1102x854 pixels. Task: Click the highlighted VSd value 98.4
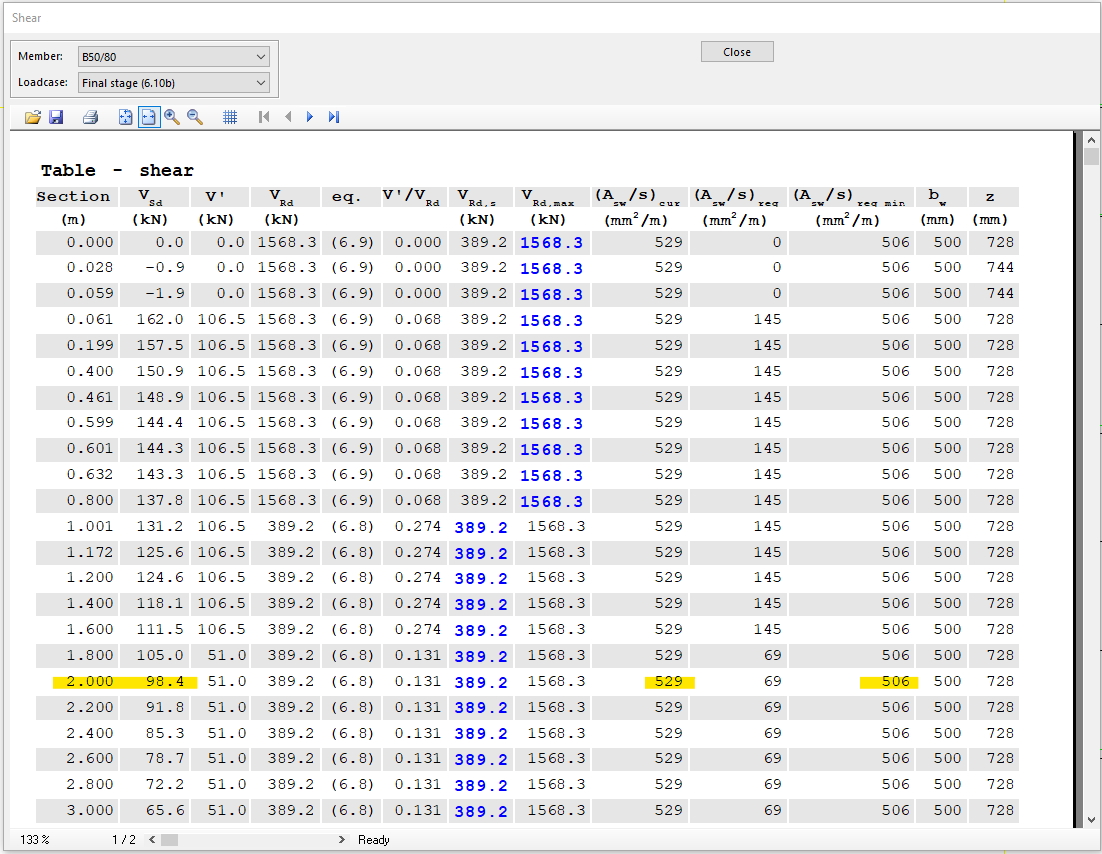click(164, 681)
